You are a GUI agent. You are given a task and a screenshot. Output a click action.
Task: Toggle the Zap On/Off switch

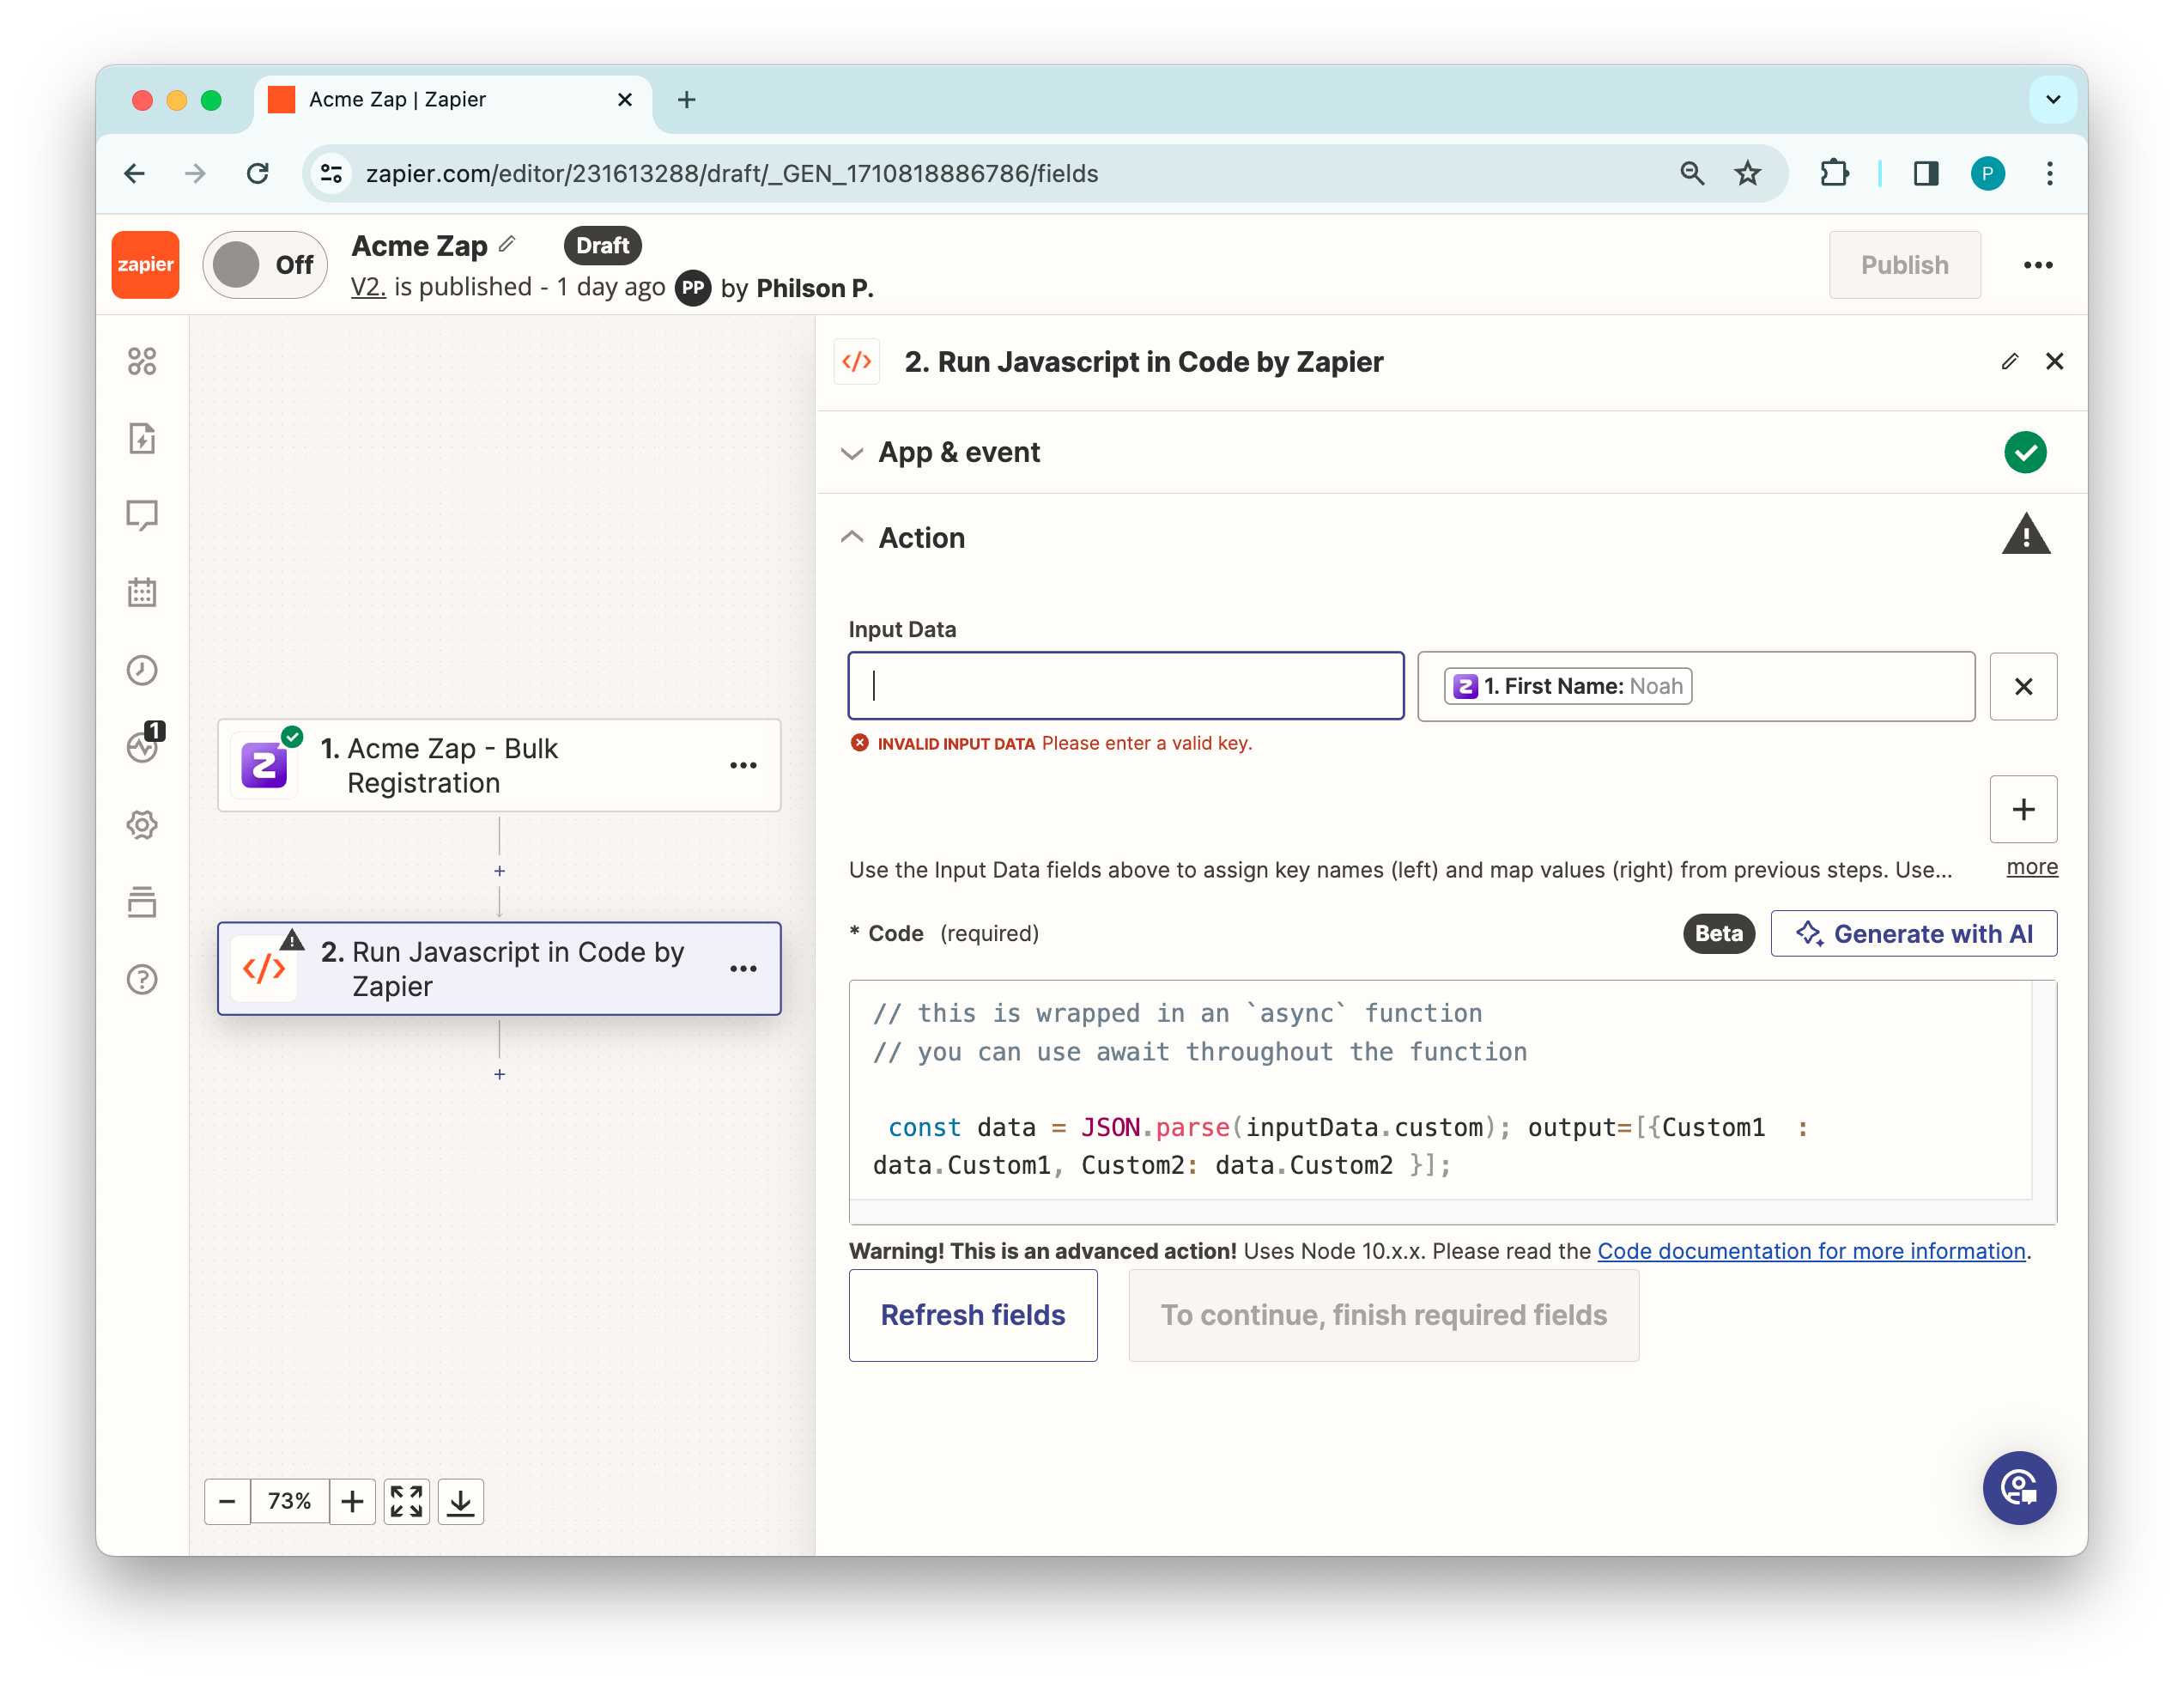(x=264, y=265)
